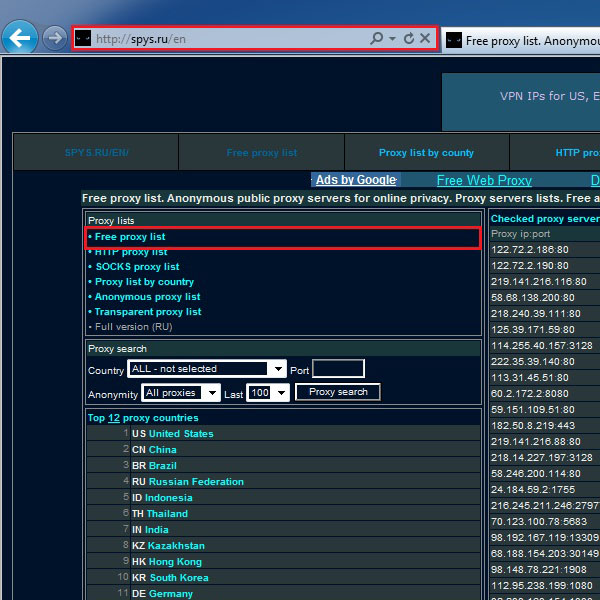The image size is (600, 600).
Task: Open the India proxy link
Action: tap(157, 530)
